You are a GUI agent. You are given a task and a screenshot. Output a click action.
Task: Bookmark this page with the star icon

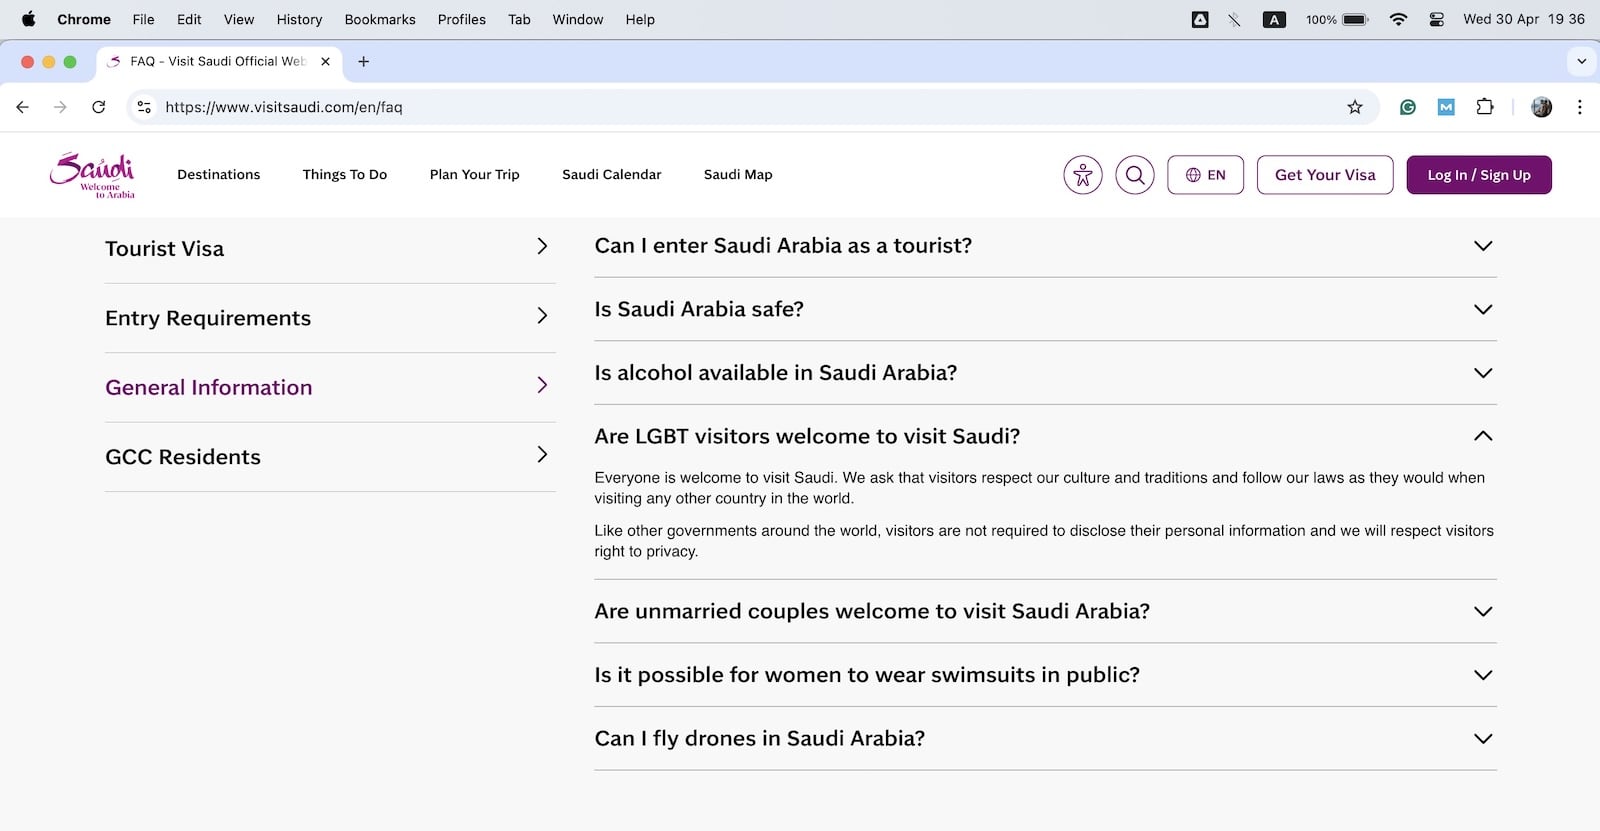coord(1355,107)
